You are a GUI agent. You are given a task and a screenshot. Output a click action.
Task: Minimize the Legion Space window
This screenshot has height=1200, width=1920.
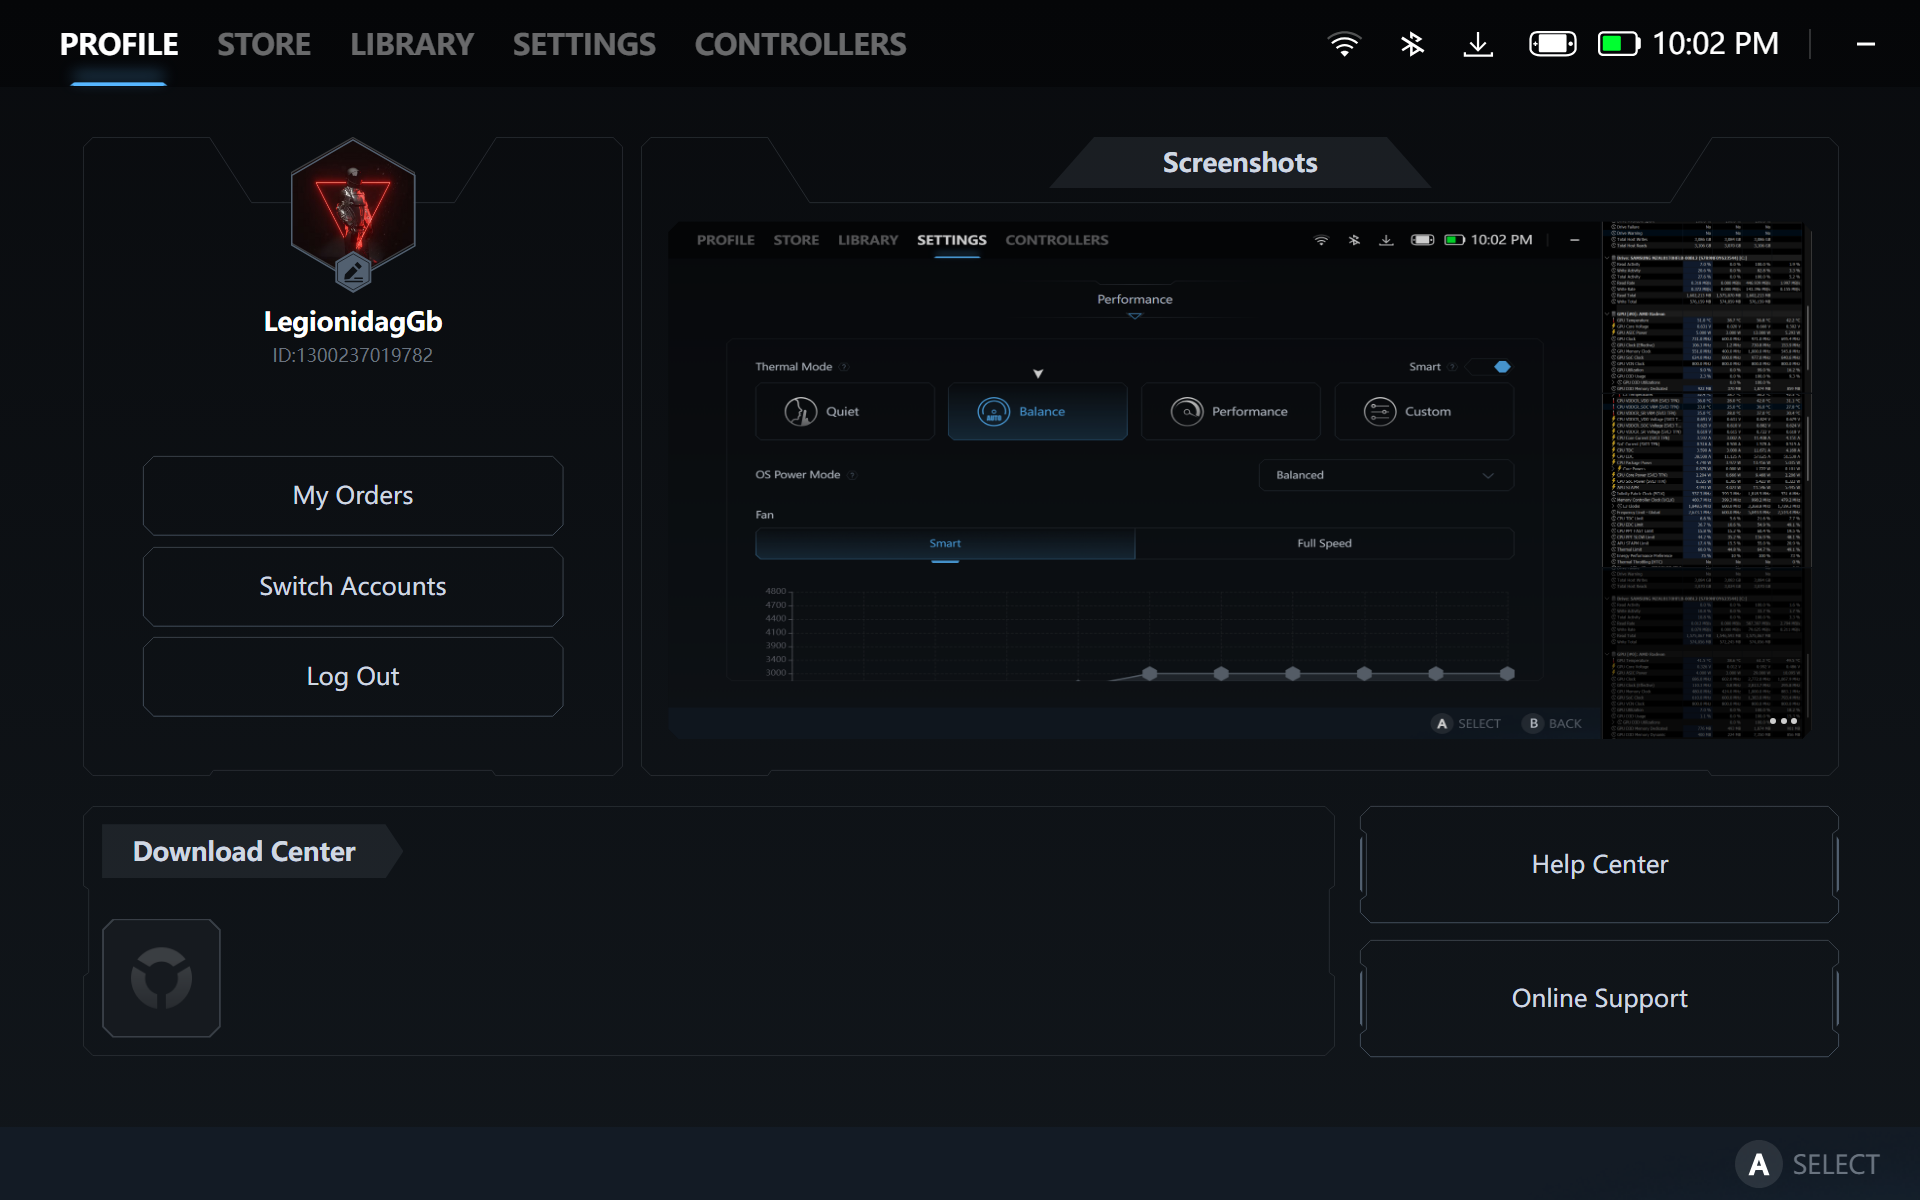coord(1866,44)
